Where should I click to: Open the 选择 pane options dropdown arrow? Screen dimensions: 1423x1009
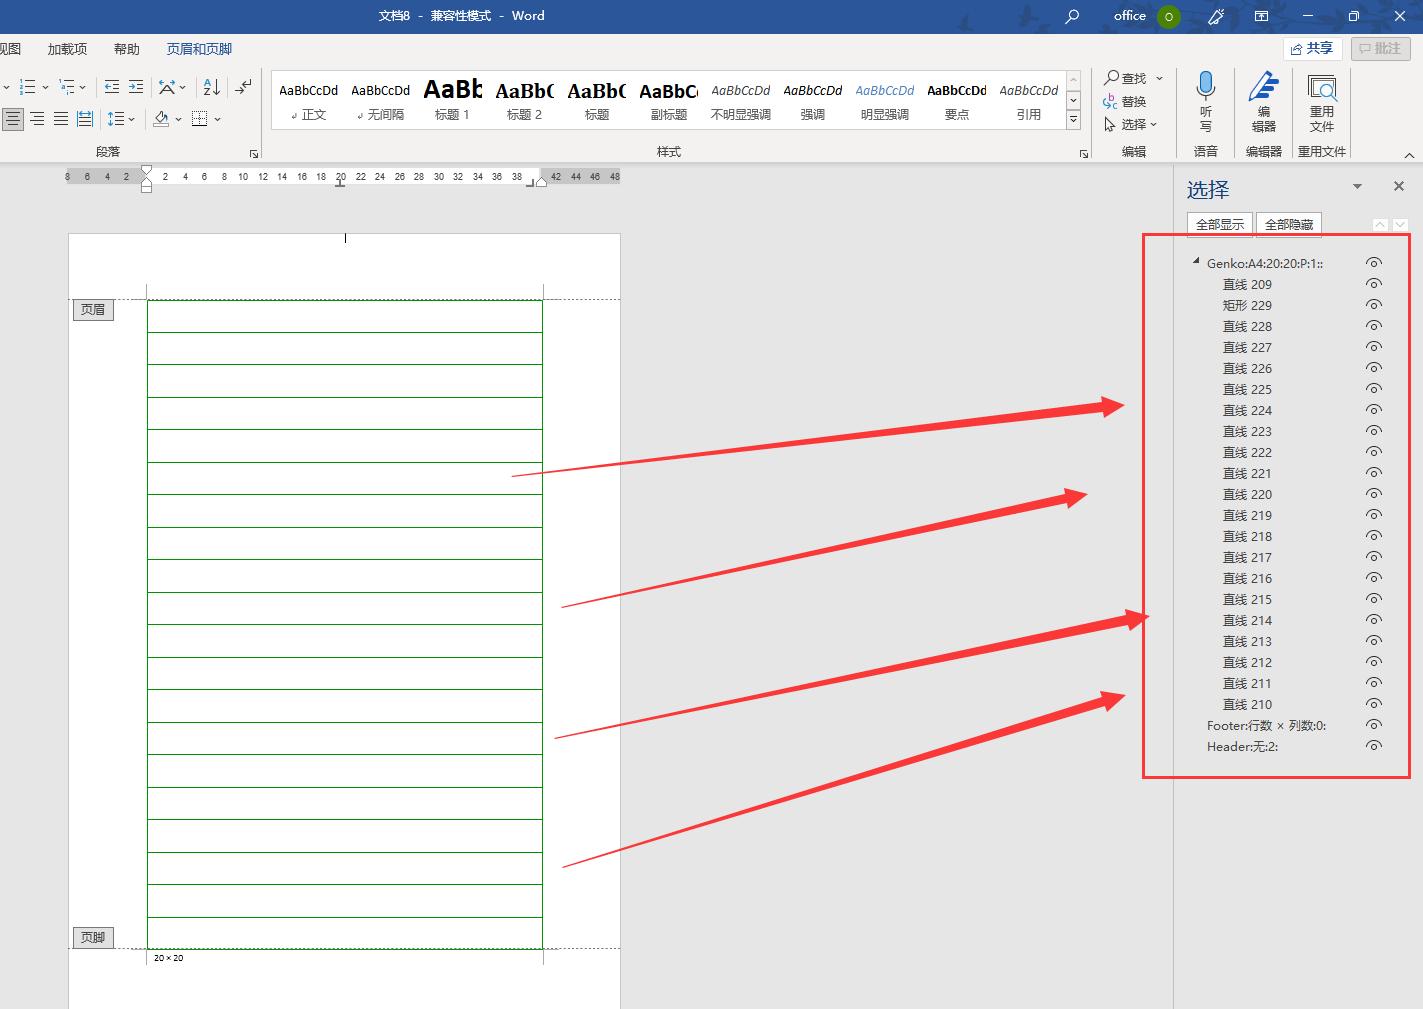(x=1357, y=187)
